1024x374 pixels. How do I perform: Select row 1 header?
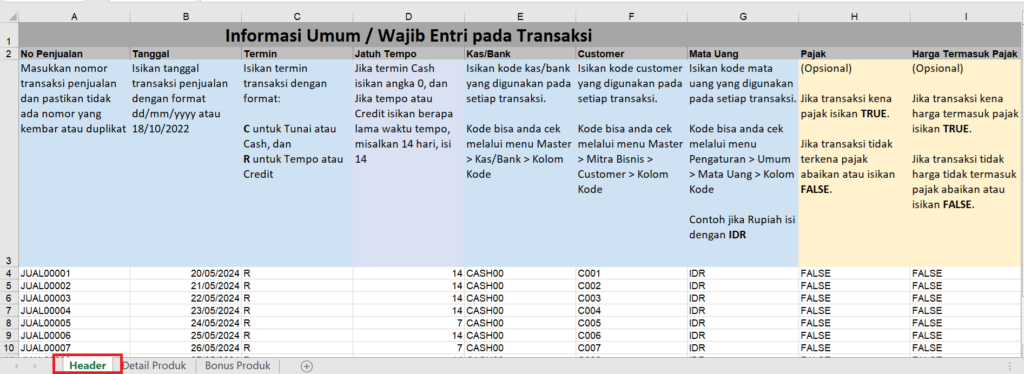click(x=9, y=35)
